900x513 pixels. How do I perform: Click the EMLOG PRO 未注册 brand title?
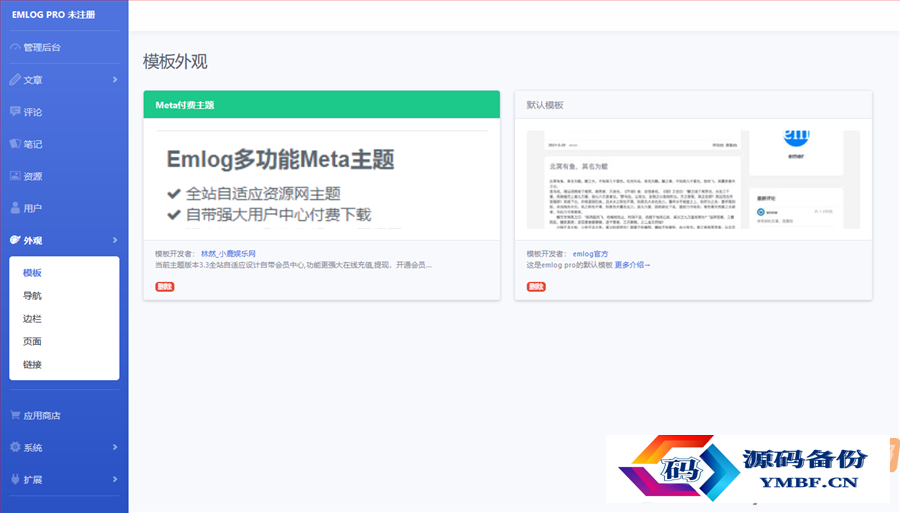[53, 15]
